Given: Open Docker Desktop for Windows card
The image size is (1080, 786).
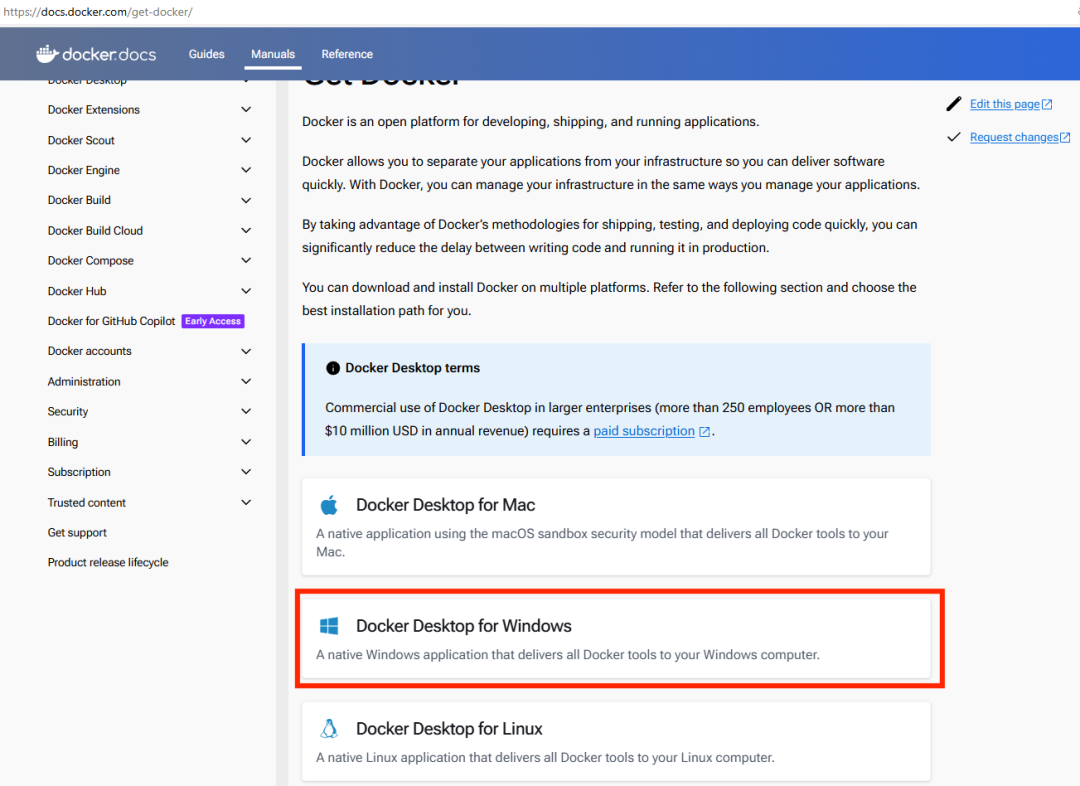Looking at the screenshot, I should coord(616,639).
